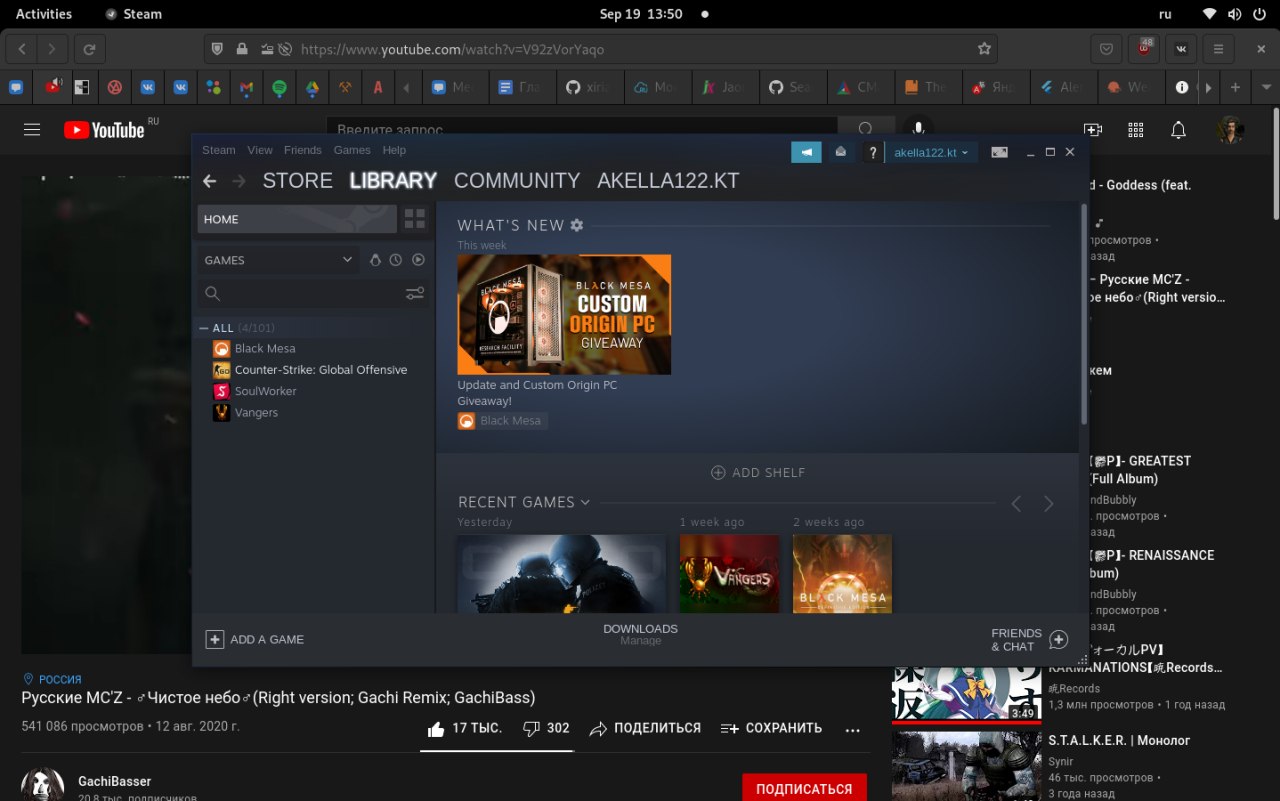Screen dimensions: 1280x801
Task: Open the Help menu in Steam
Action: click(x=394, y=150)
